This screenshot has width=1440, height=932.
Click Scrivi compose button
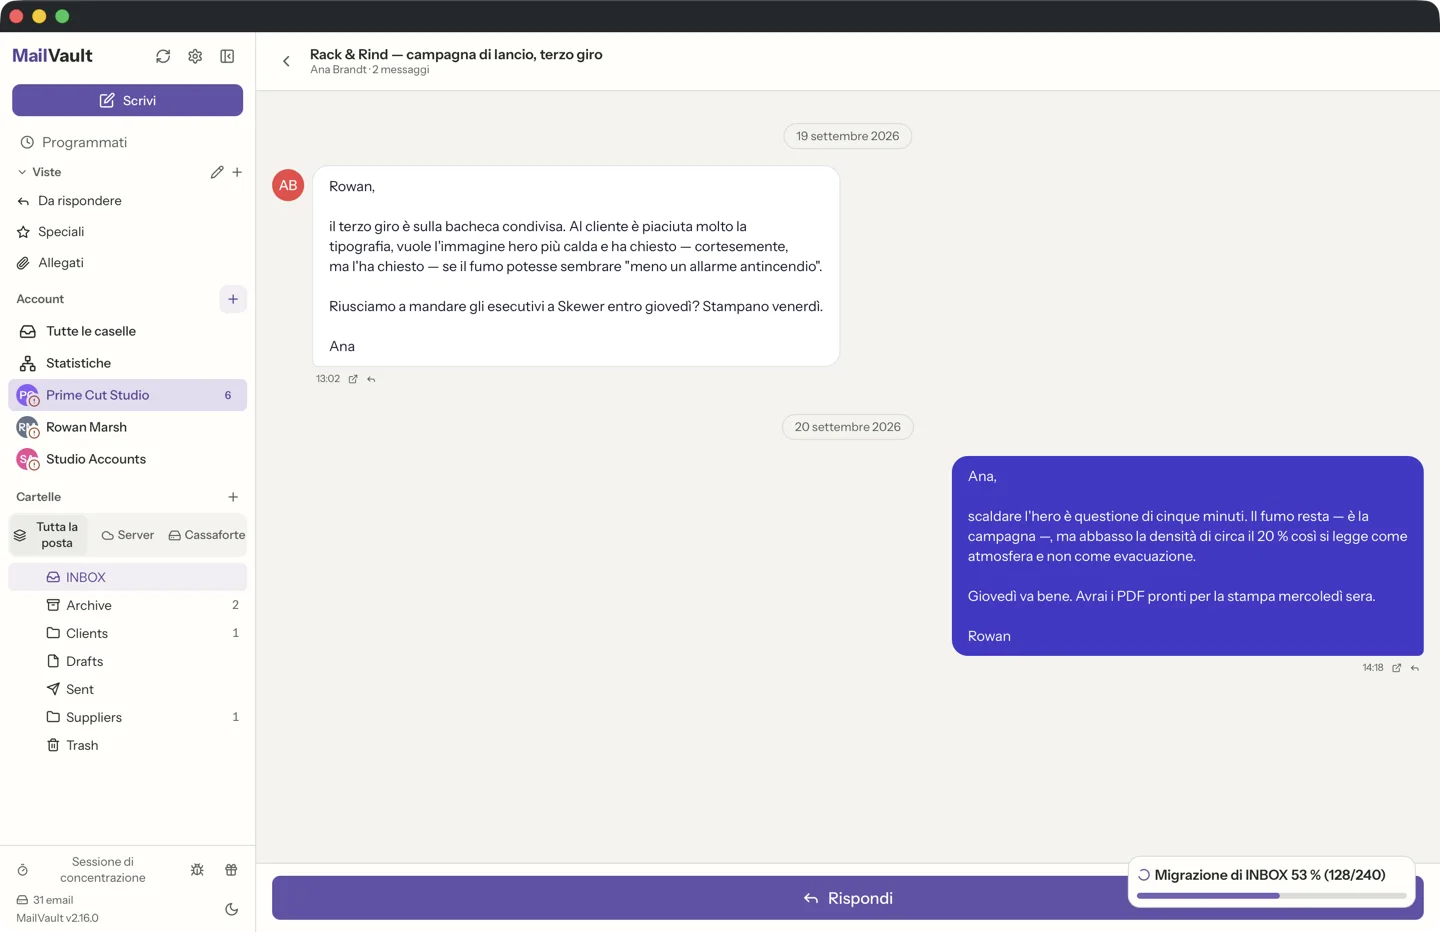click(x=127, y=100)
